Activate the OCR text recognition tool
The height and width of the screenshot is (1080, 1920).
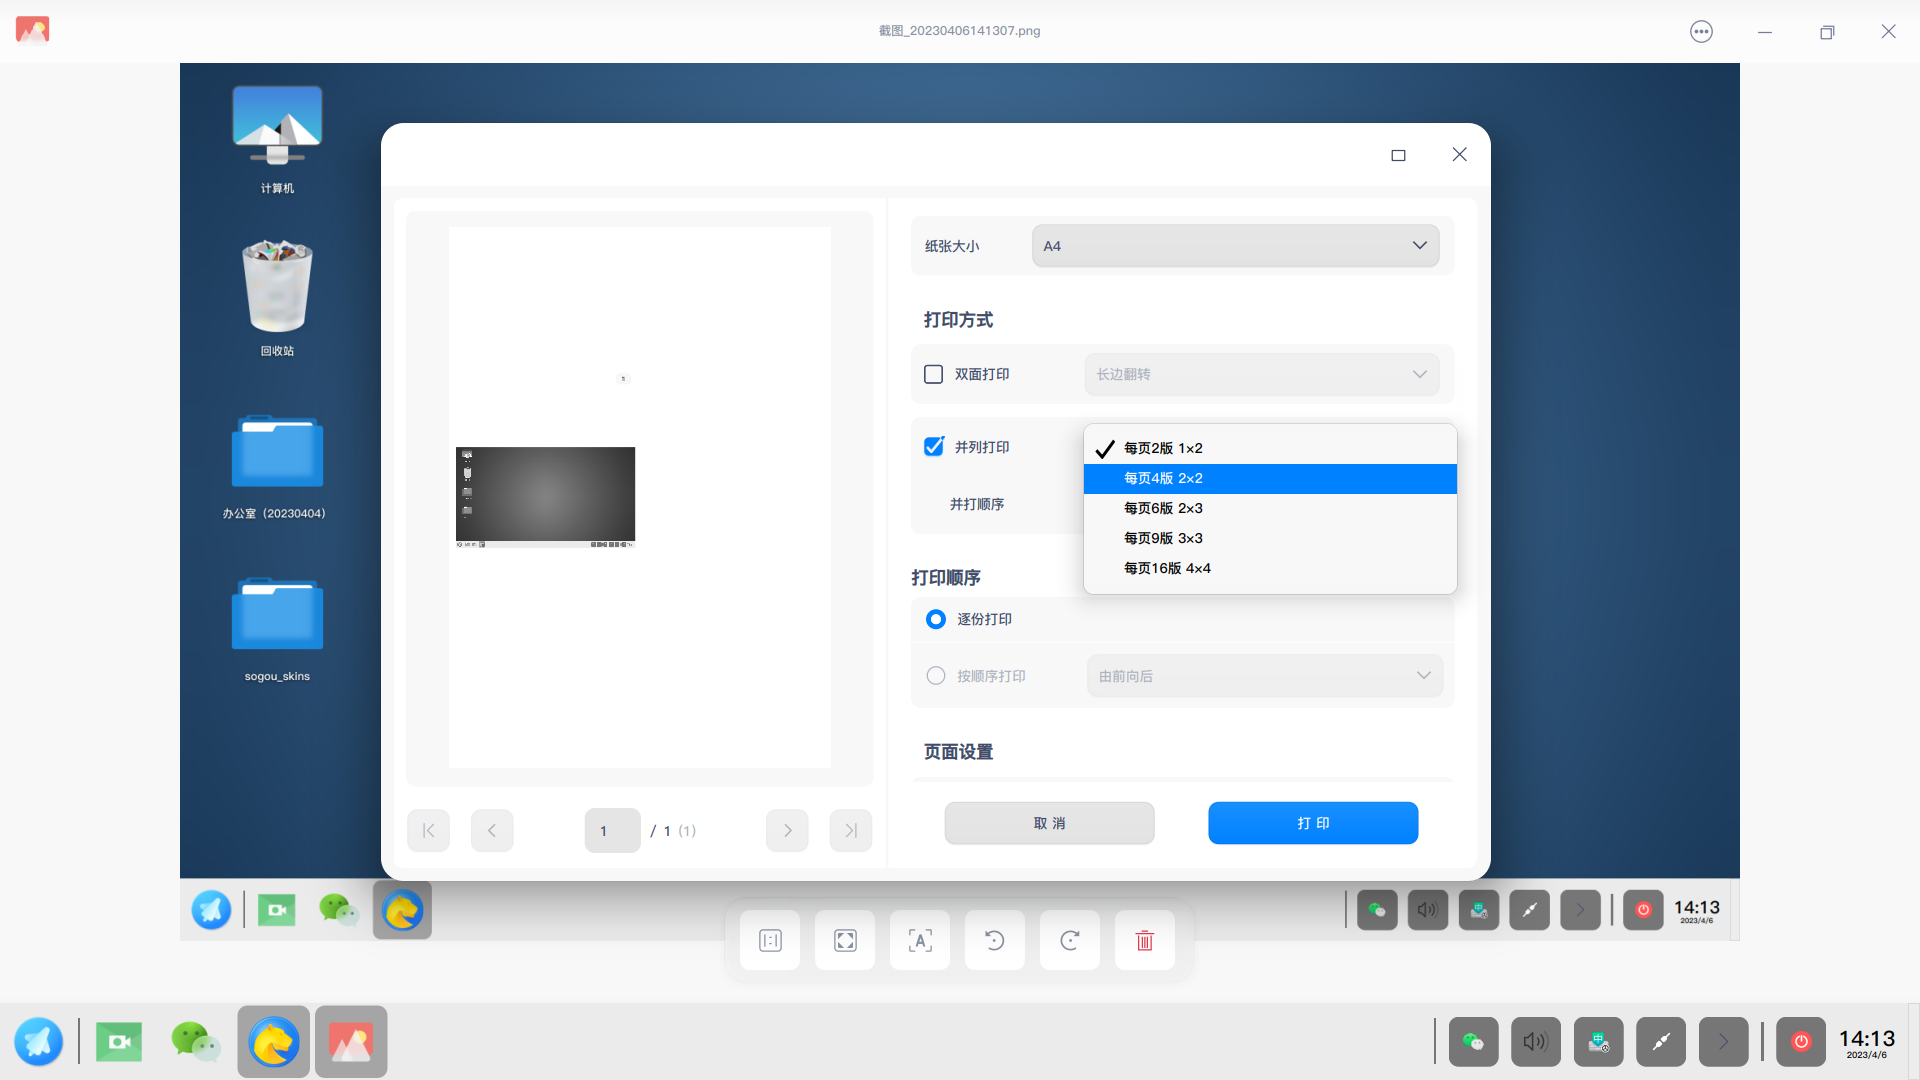point(920,940)
